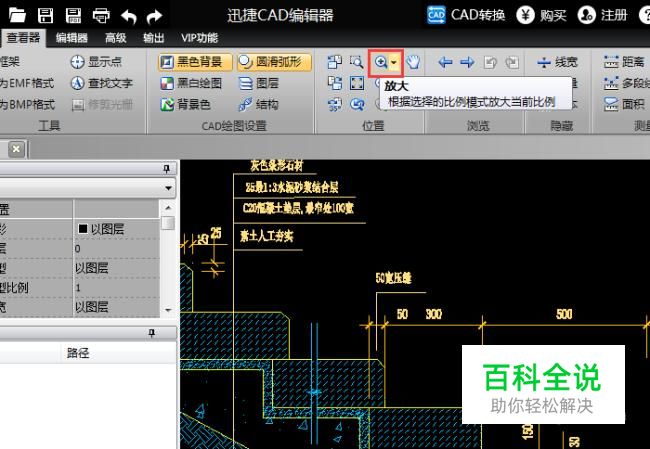
Task: Select the 素土人工夯实 annotation text
Action: [x=267, y=236]
